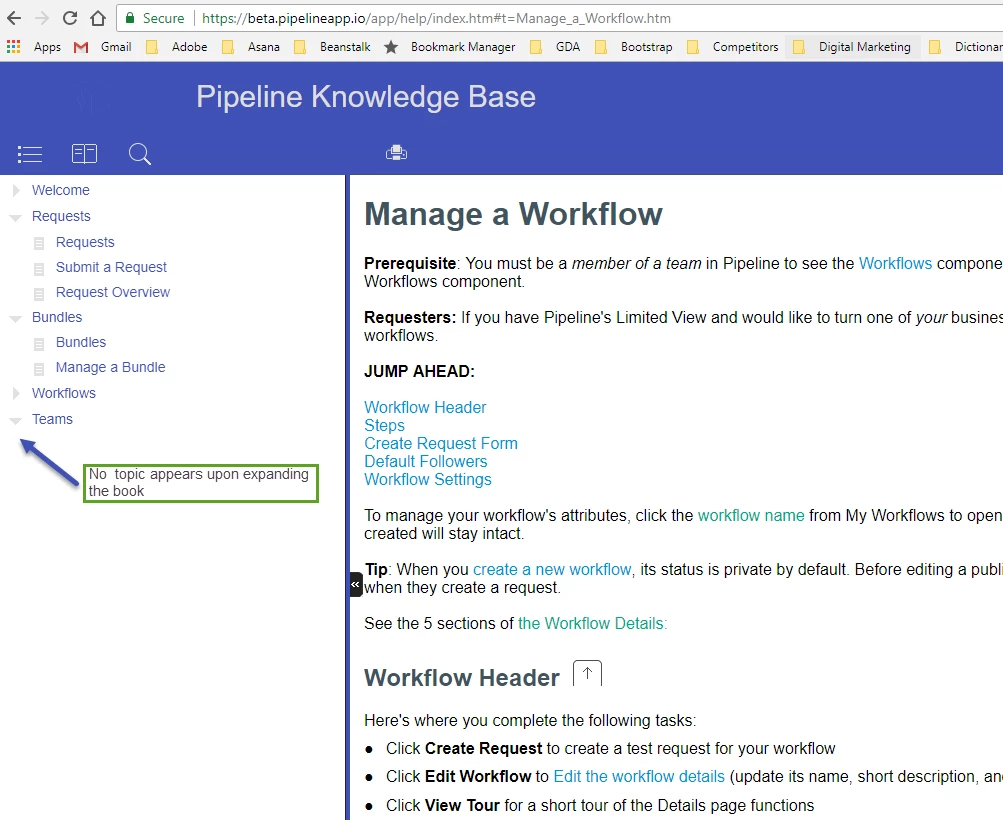Image resolution: width=1003 pixels, height=820 pixels.
Task: Open the Gmail bookmark
Action: click(103, 47)
